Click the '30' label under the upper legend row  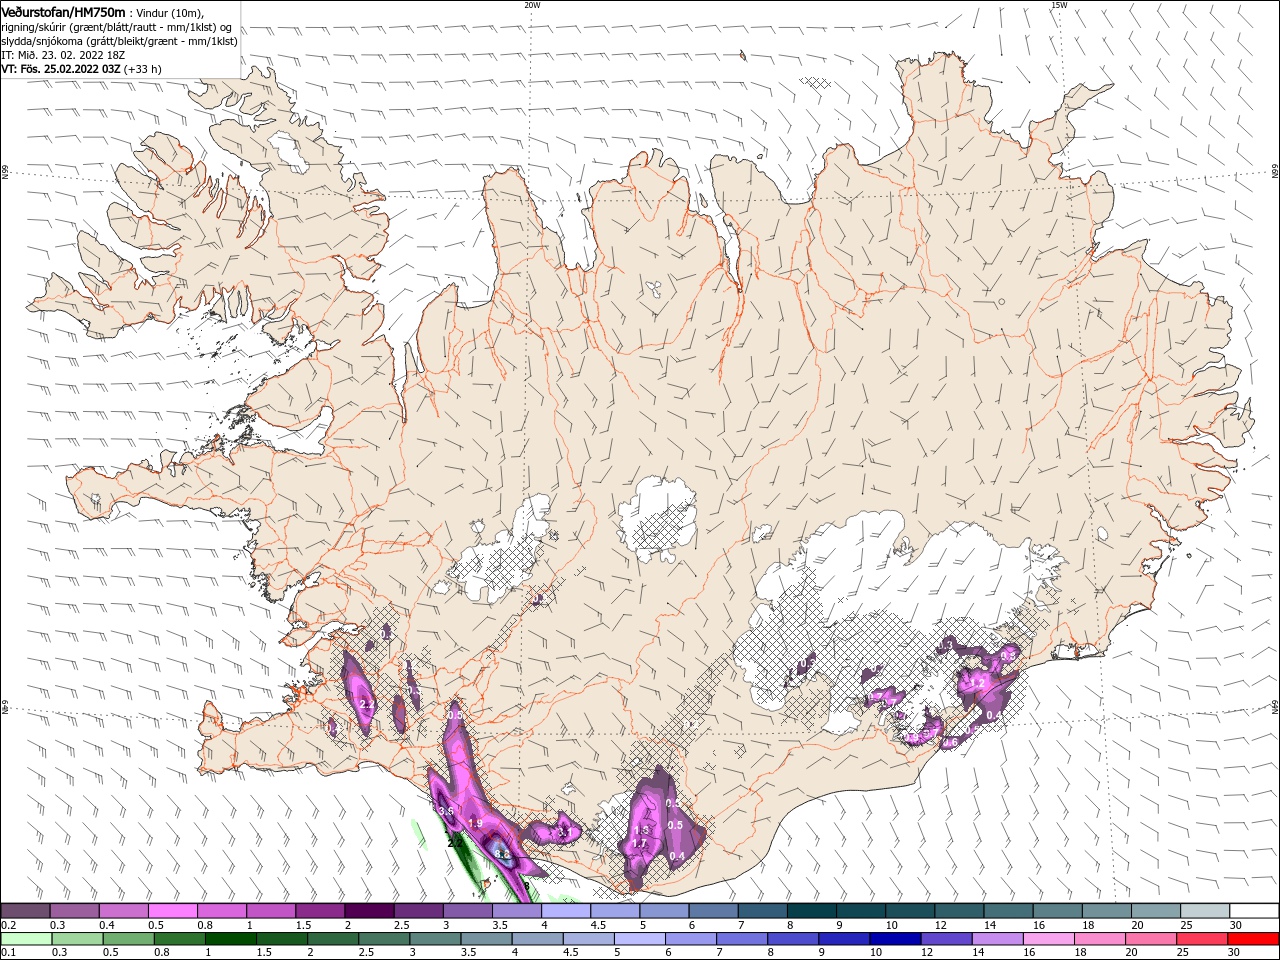click(1236, 925)
